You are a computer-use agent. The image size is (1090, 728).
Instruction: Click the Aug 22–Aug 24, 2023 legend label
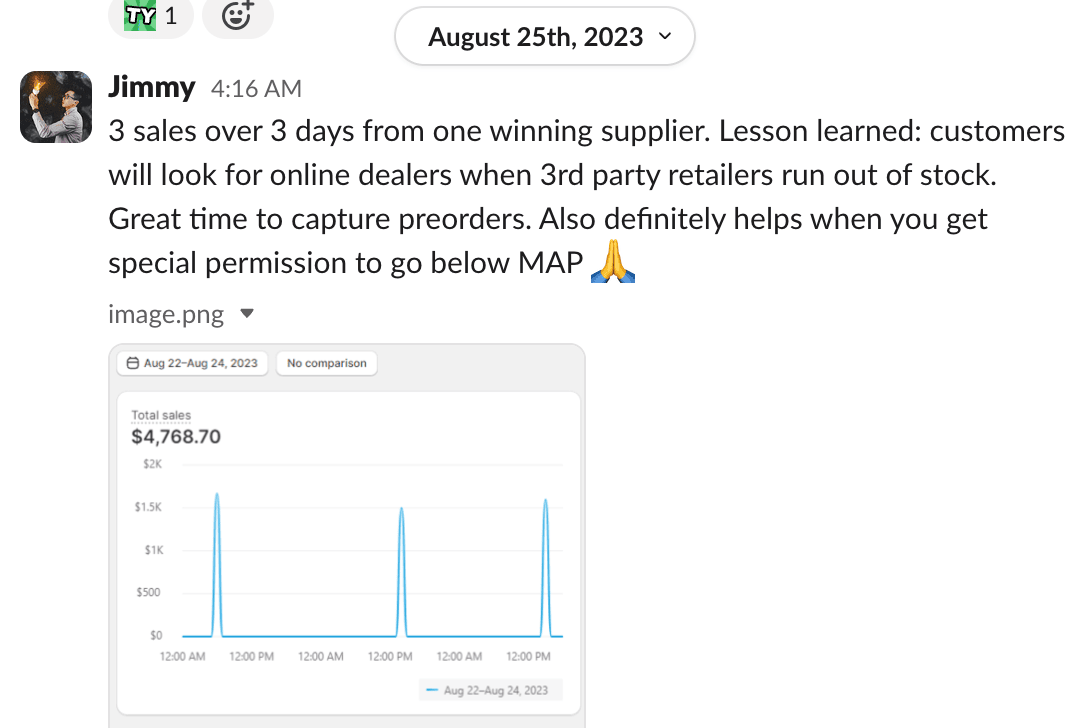coord(496,690)
